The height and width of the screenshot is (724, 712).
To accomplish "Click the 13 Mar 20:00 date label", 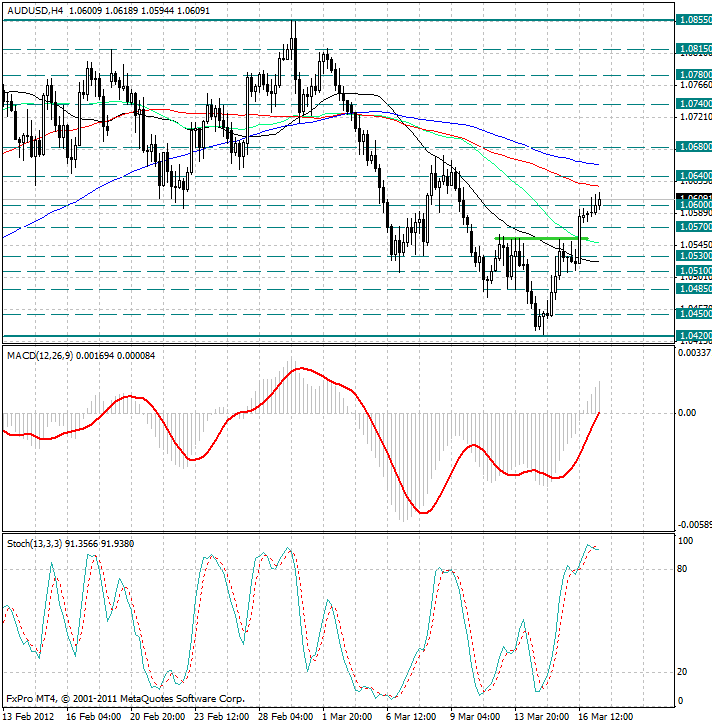I will pos(542,717).
